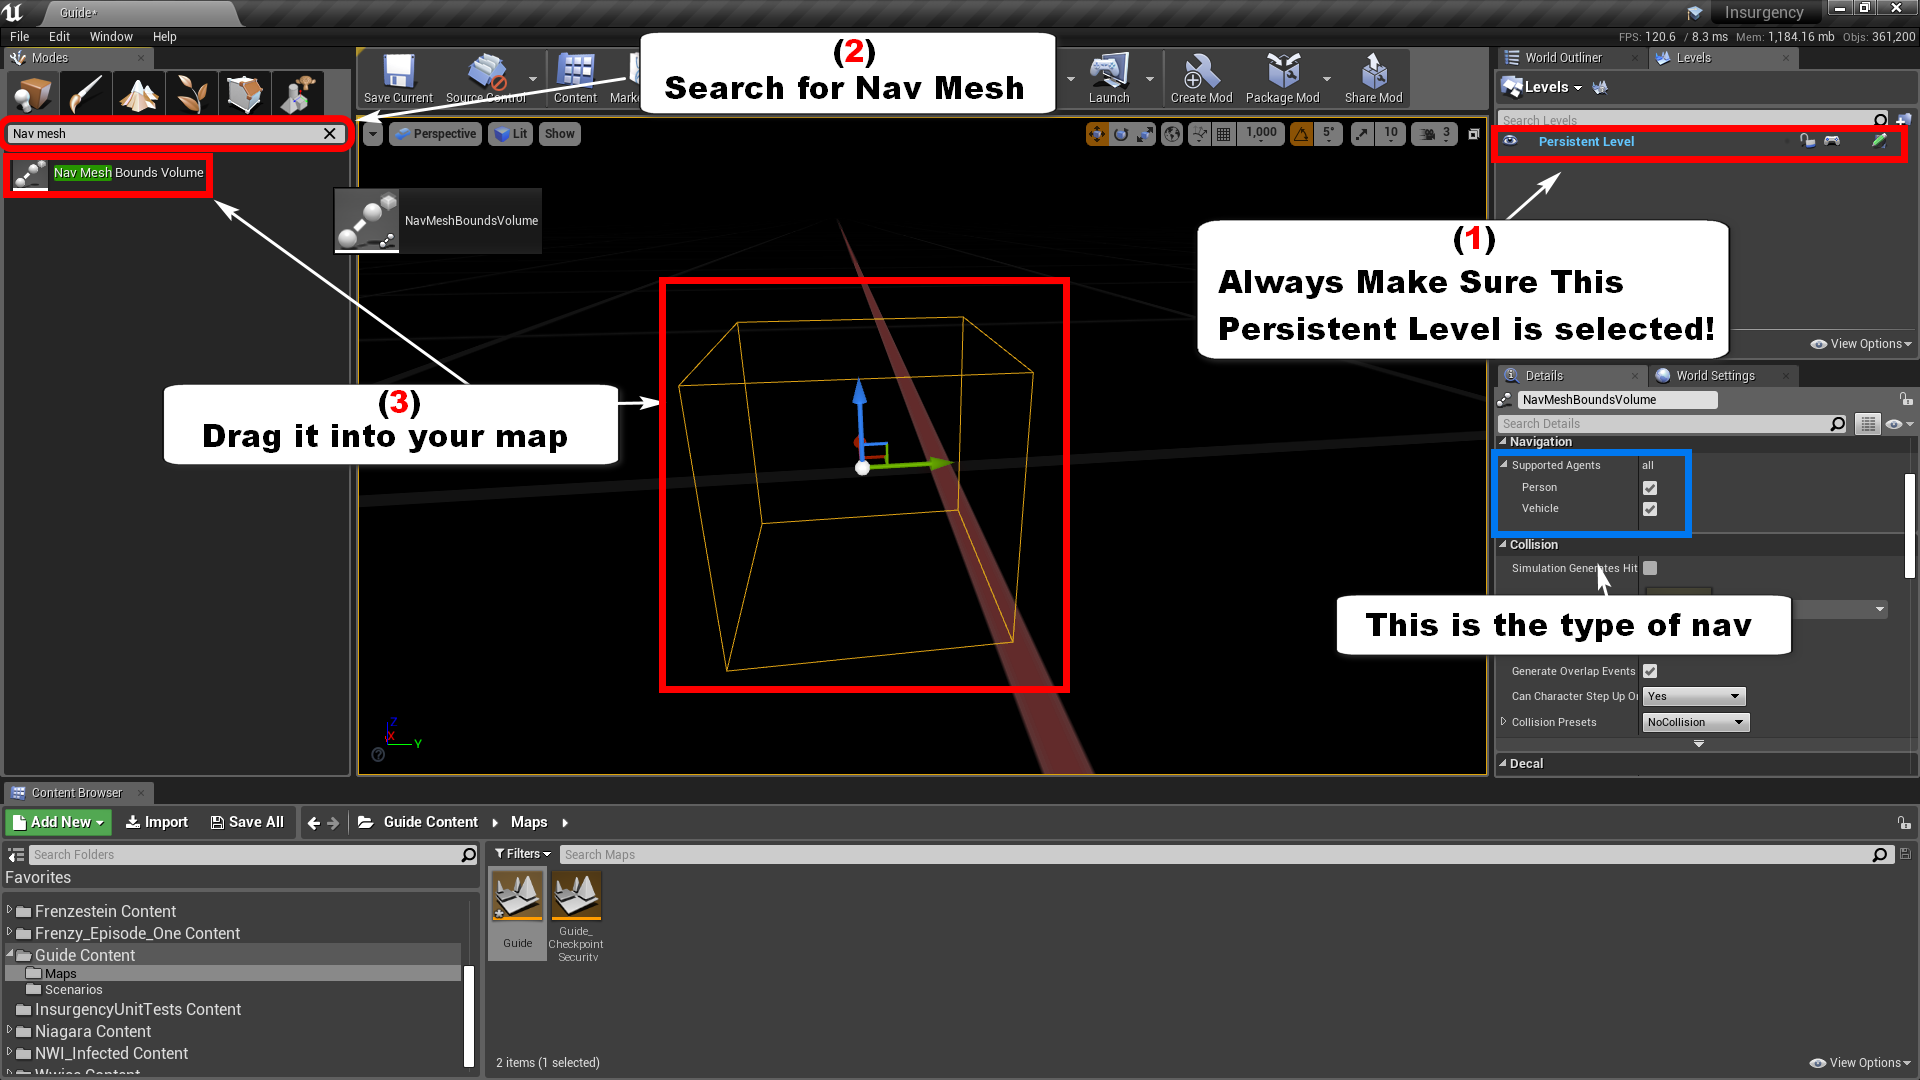The width and height of the screenshot is (1920, 1080).
Task: Select the Place mode icon
Action: tap(33, 95)
